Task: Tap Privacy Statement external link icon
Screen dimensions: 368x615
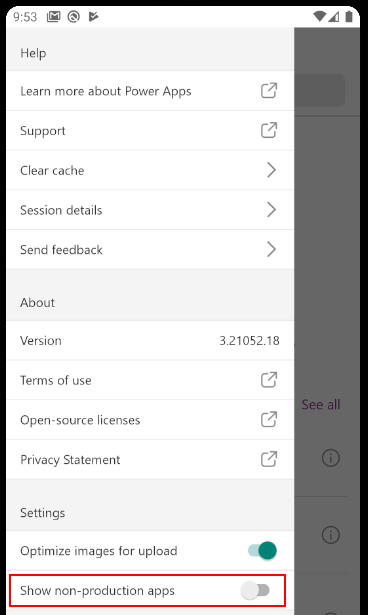Action: [269, 459]
